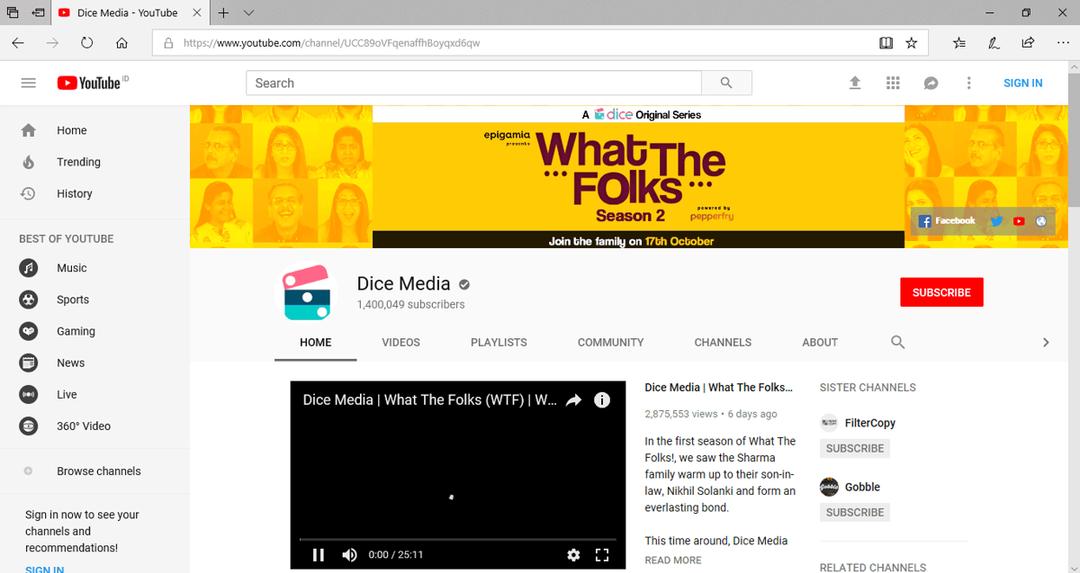This screenshot has height=573, width=1080.
Task: Click the info icon on video player
Action: (x=602, y=400)
